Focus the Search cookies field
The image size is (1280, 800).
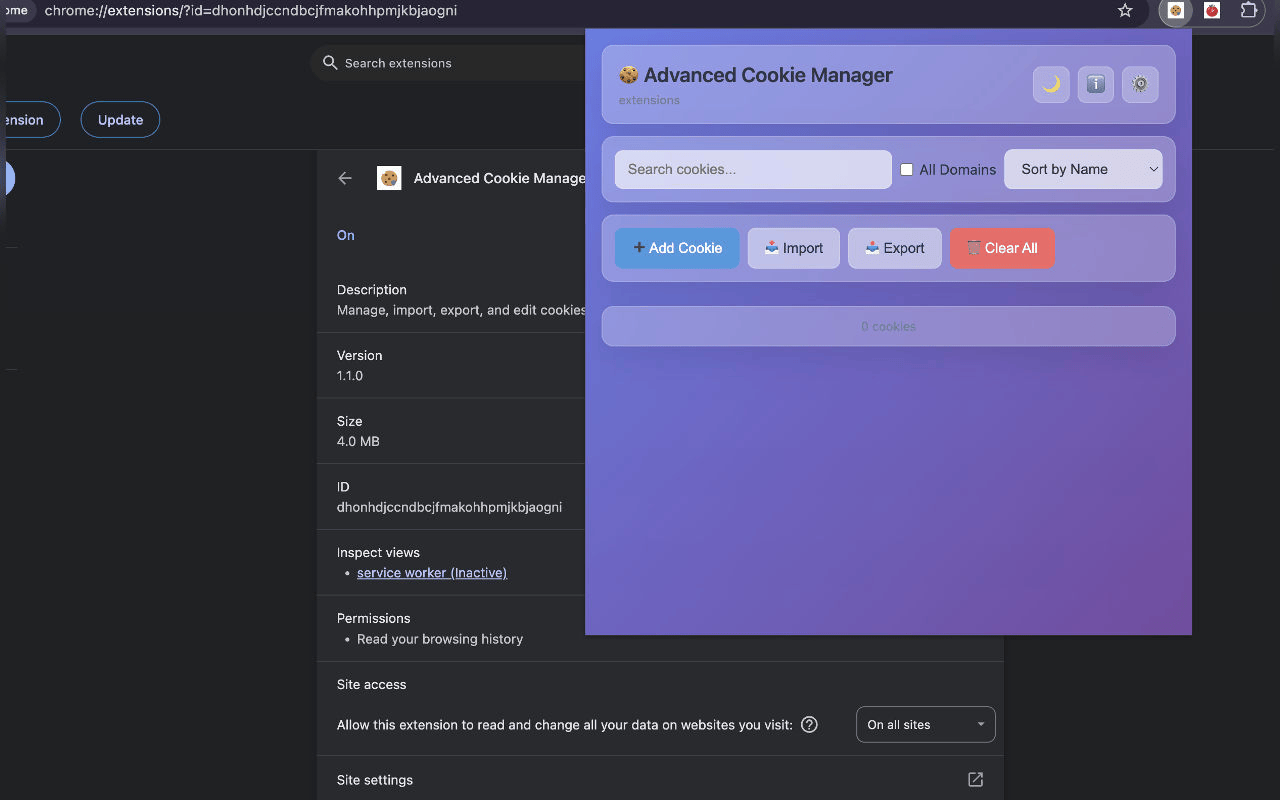pyautogui.click(x=753, y=170)
